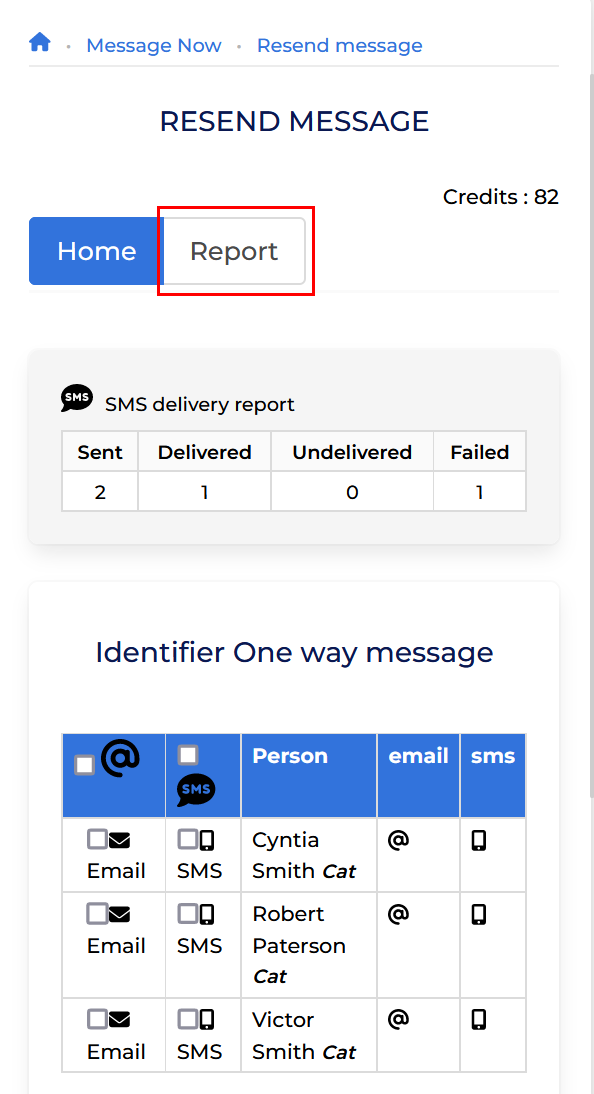Click the SMS bubble icon in the table header
Viewport: 594px width, 1094px height.
coord(196,790)
